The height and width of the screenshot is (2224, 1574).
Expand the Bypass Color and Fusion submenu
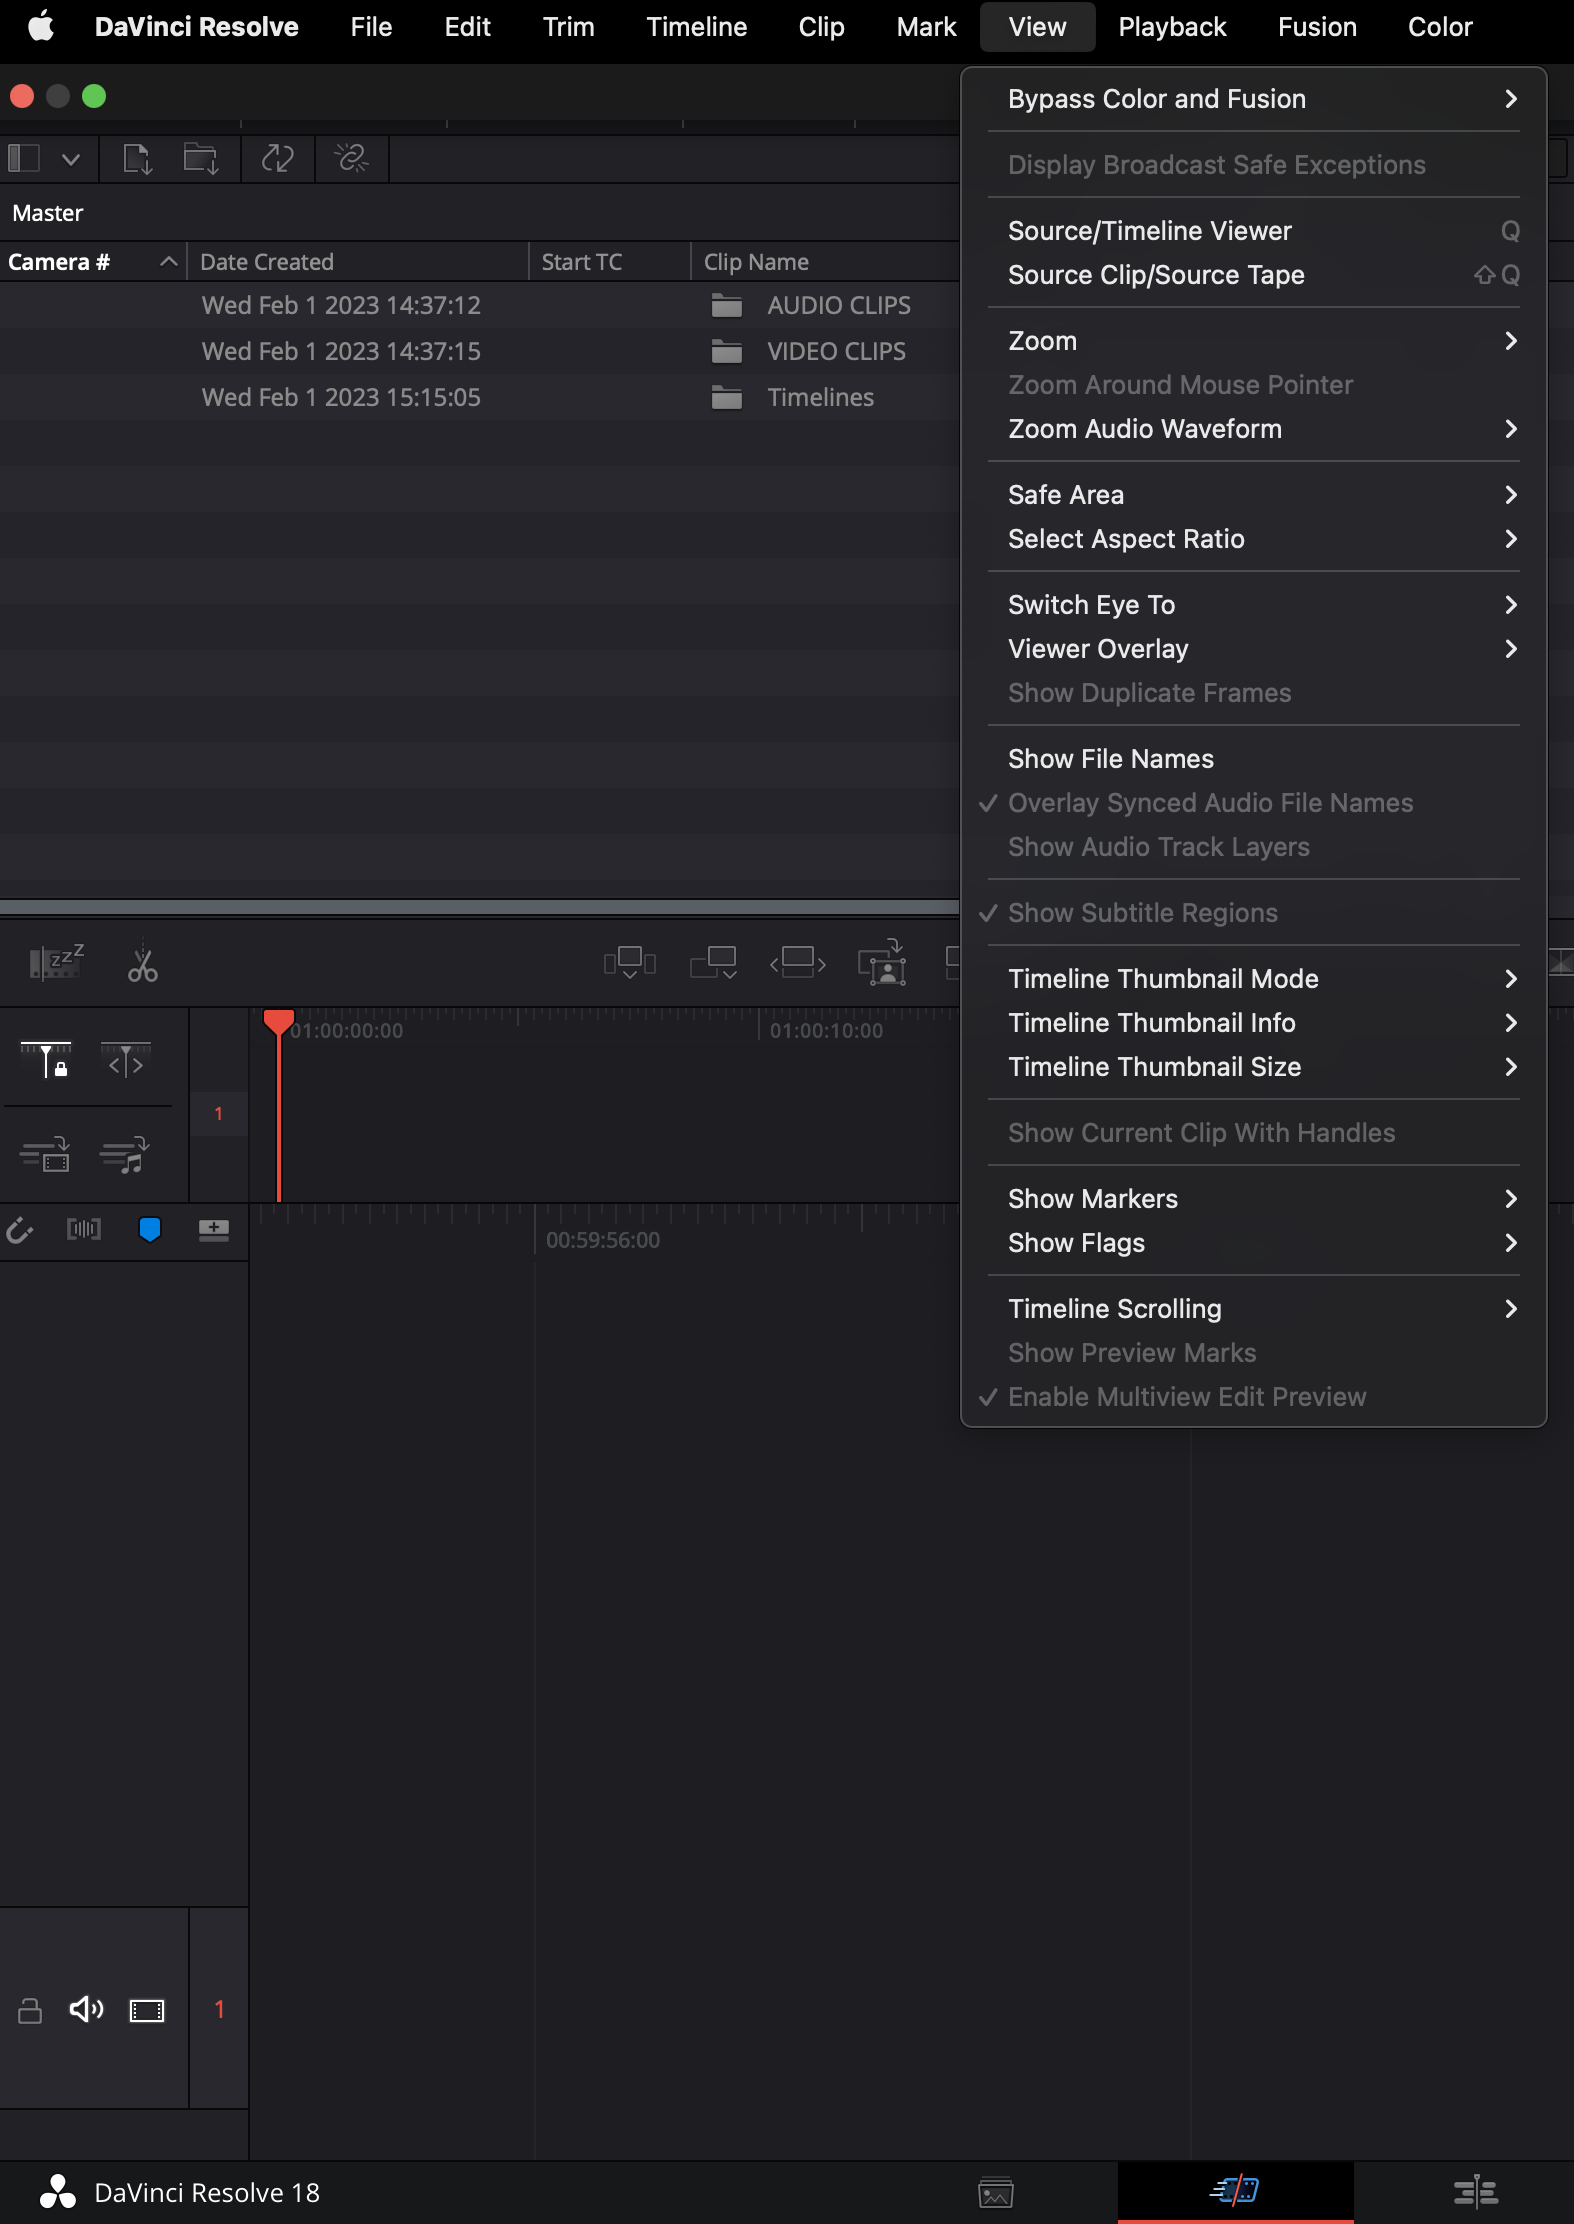[1254, 99]
